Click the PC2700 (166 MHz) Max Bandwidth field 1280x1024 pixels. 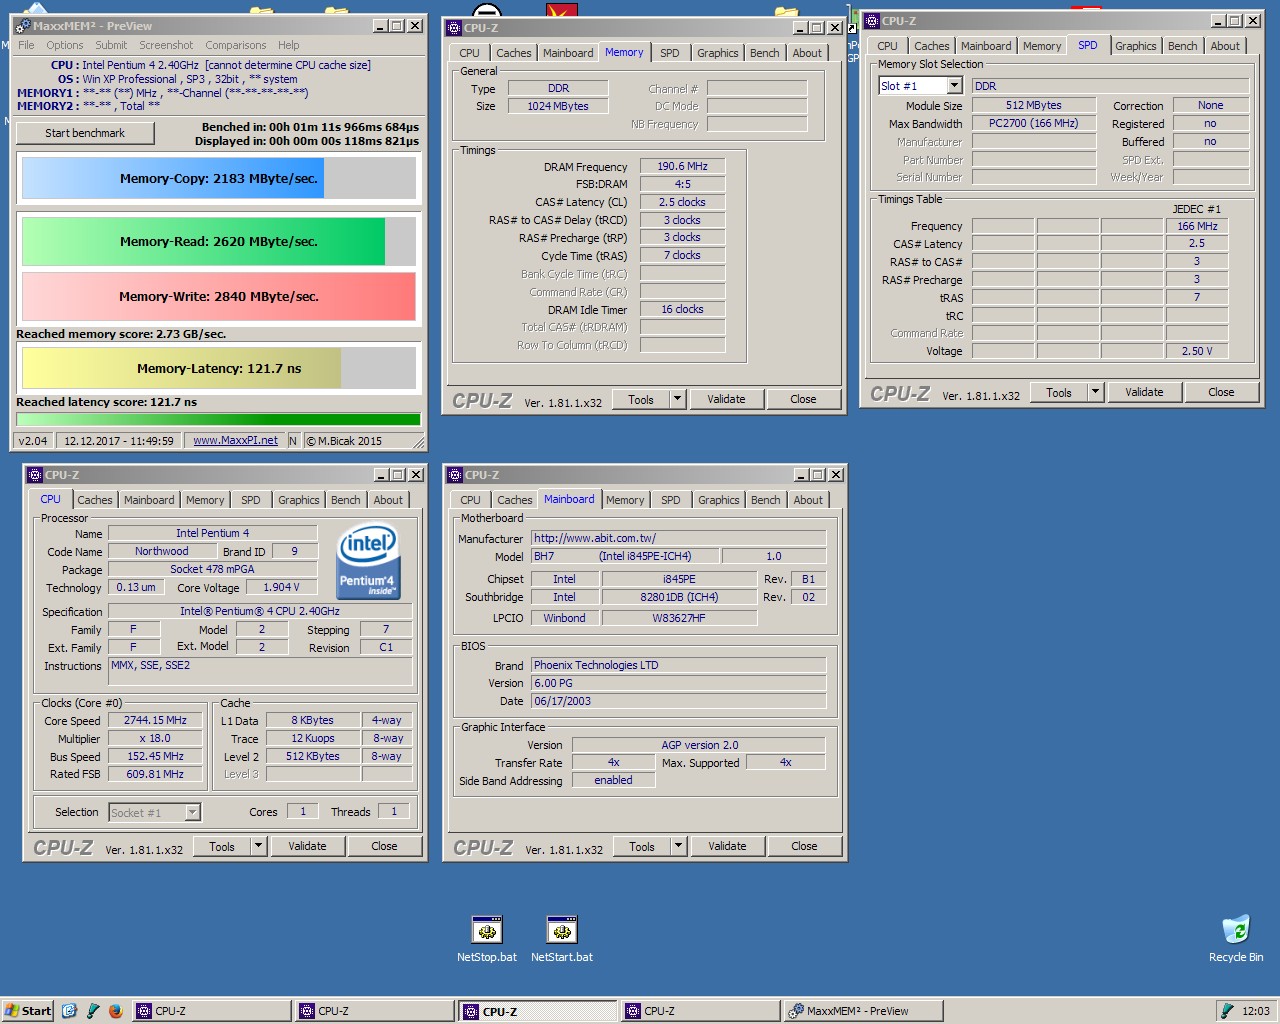1034,123
